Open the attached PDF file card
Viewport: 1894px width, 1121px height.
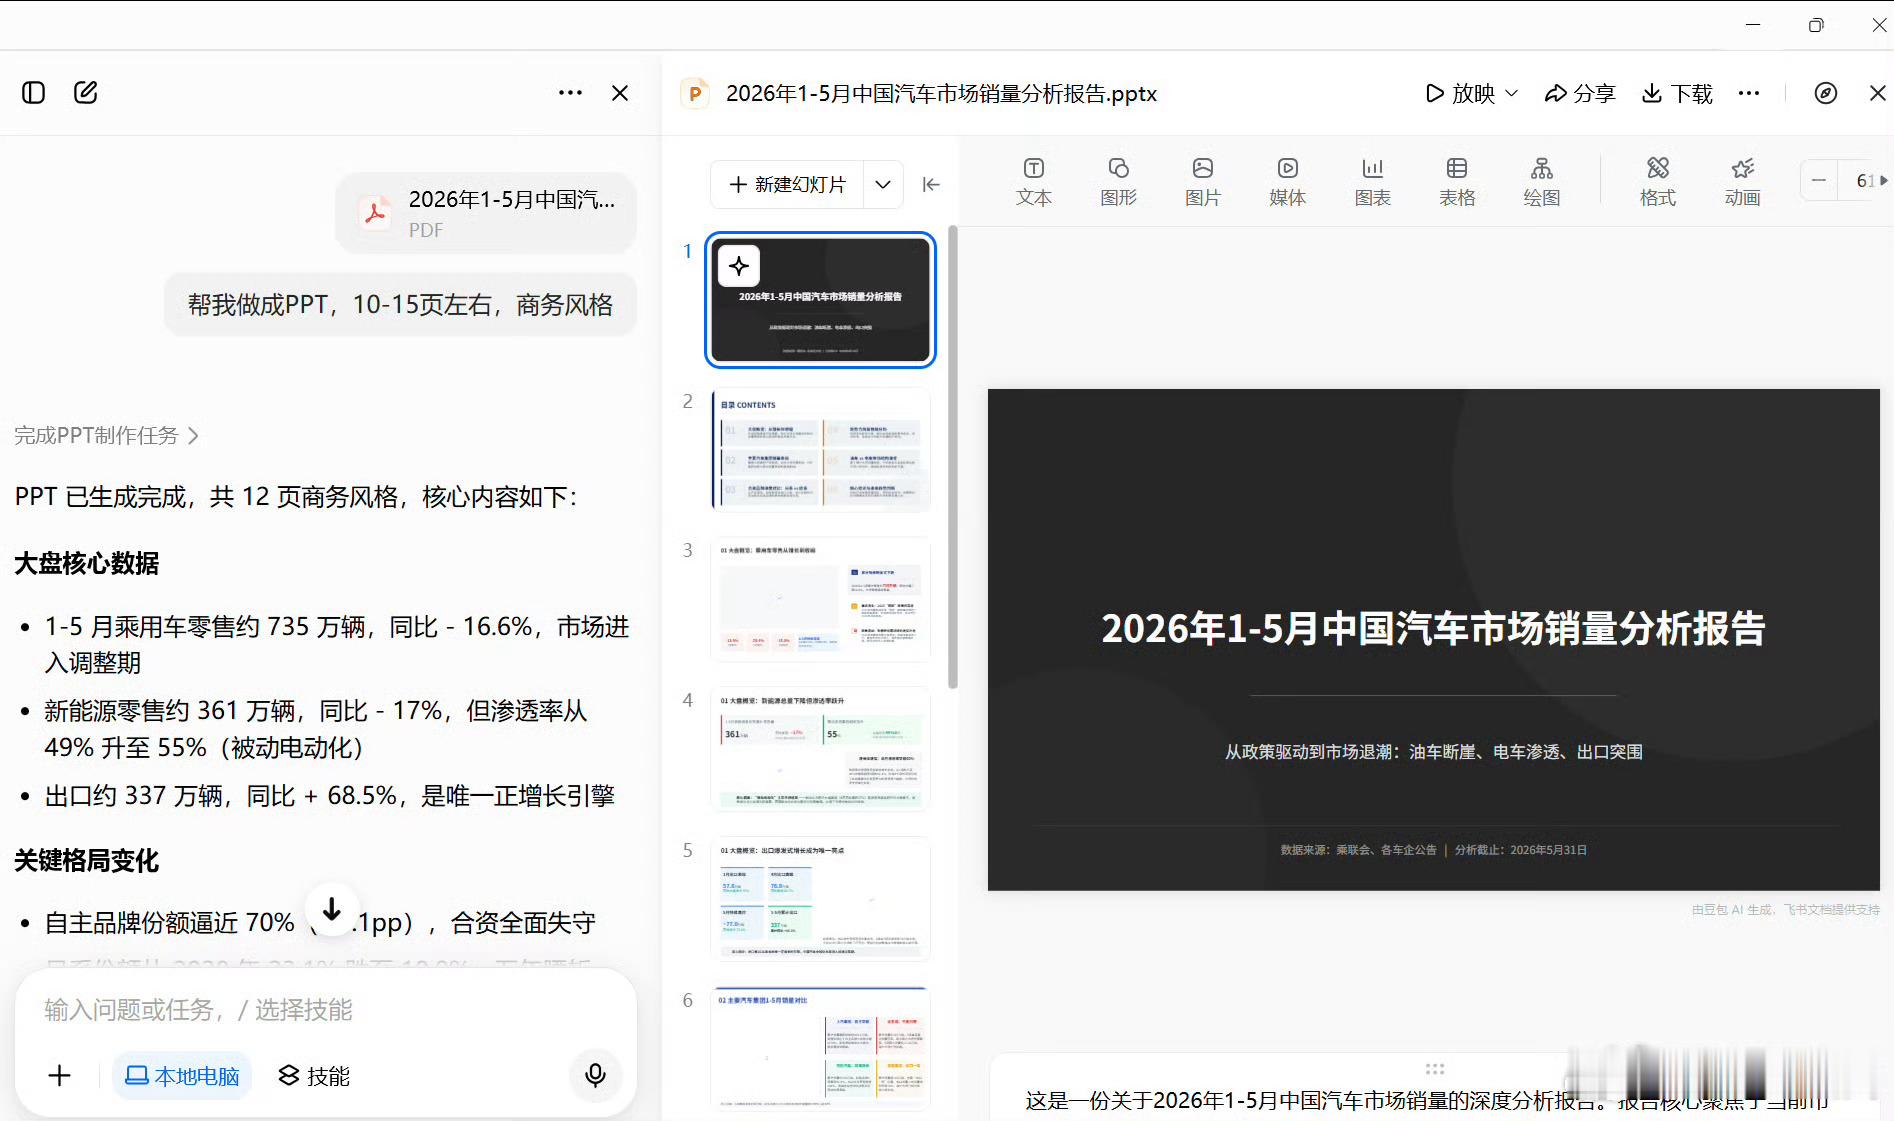(x=486, y=213)
